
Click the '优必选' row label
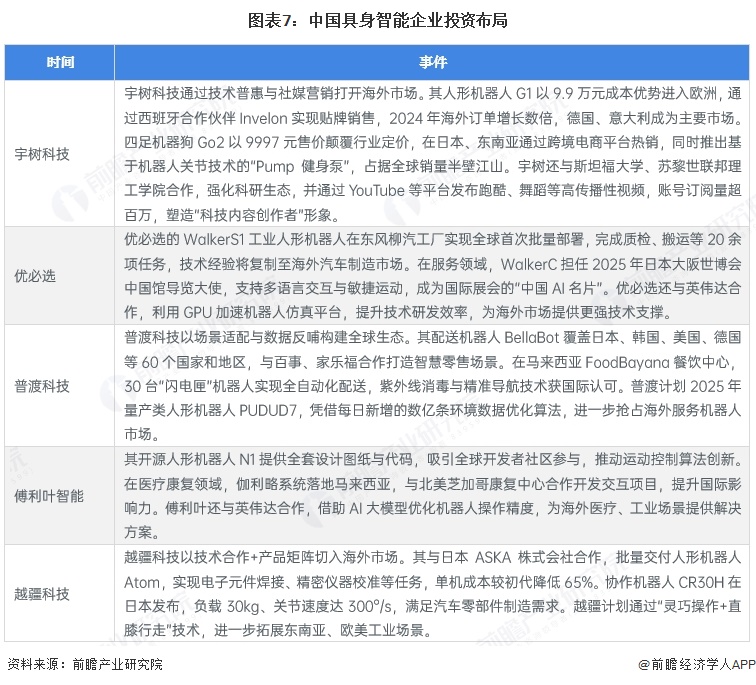(x=35, y=276)
